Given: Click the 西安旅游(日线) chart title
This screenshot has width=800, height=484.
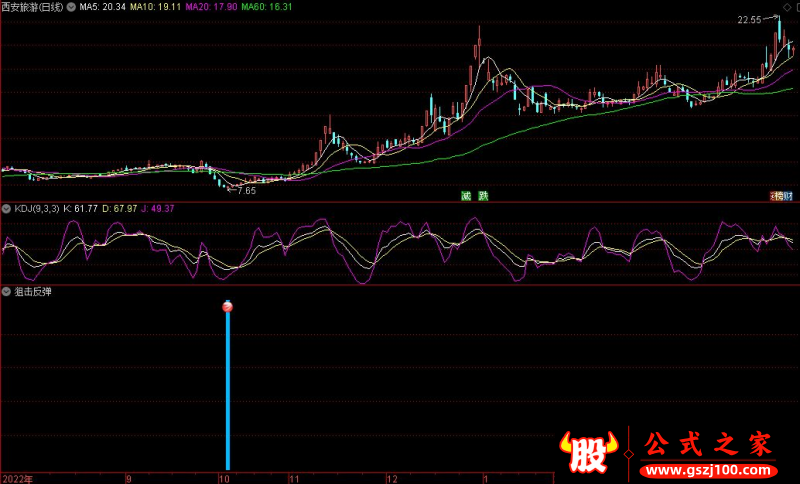Looking at the screenshot, I should coord(32,7).
